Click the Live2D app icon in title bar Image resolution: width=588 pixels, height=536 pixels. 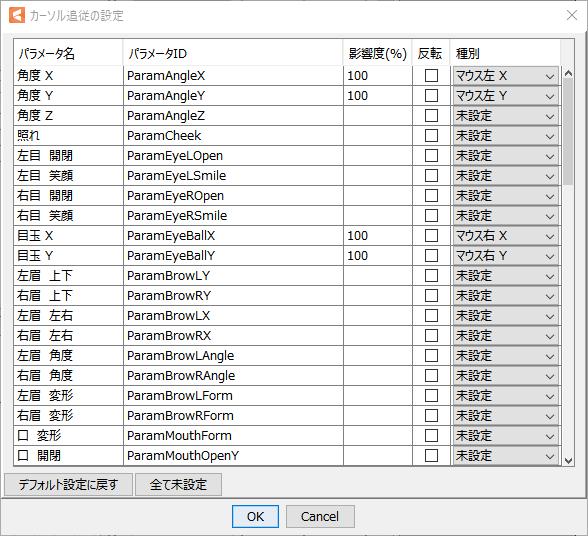coord(17,15)
